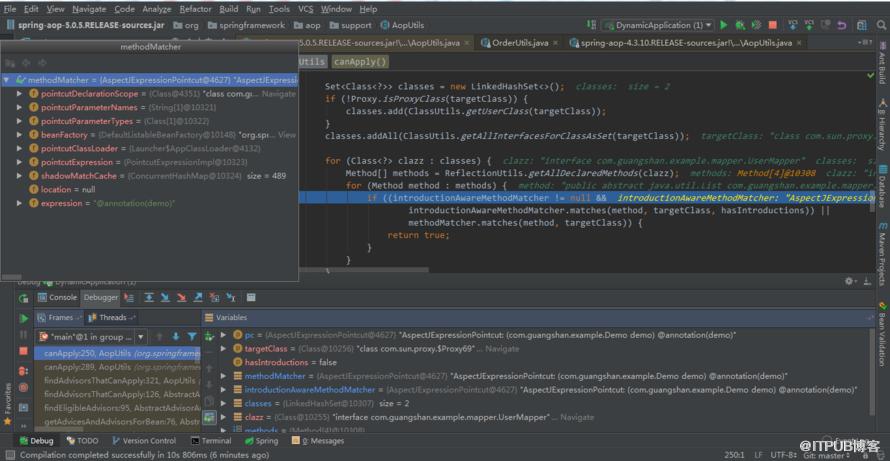This screenshot has width=890, height=461.
Task: Stop the application via red square in toolbar
Action: [773, 25]
